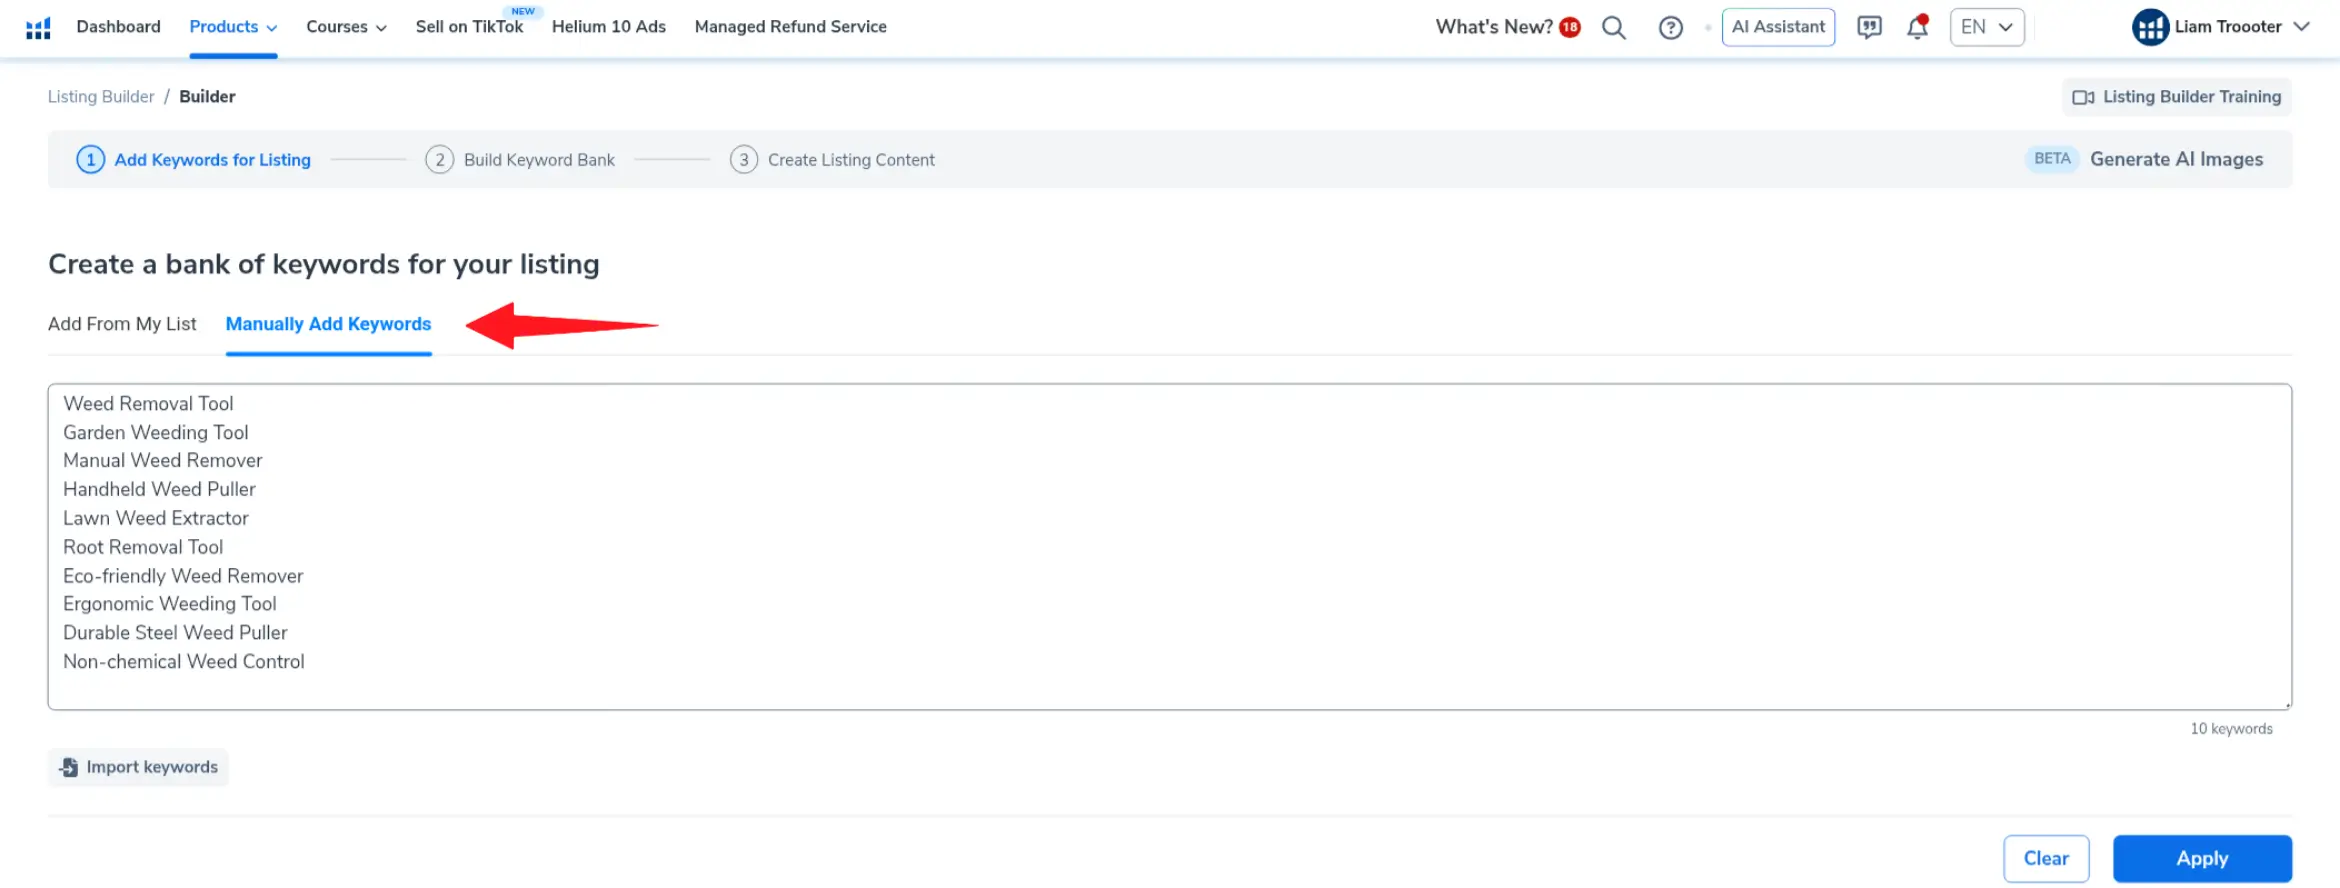Open the feedback chat quote icon

click(x=1868, y=27)
